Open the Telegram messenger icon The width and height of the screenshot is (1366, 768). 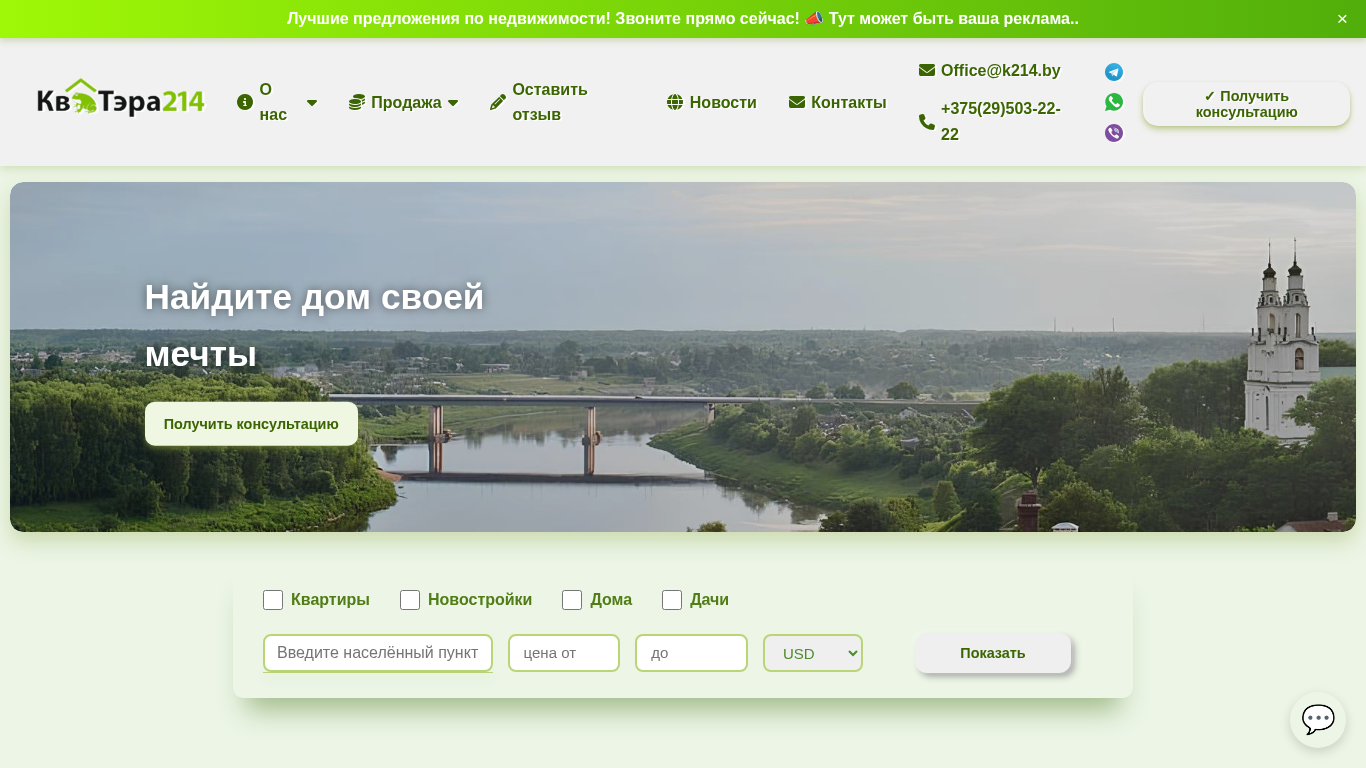click(1114, 72)
